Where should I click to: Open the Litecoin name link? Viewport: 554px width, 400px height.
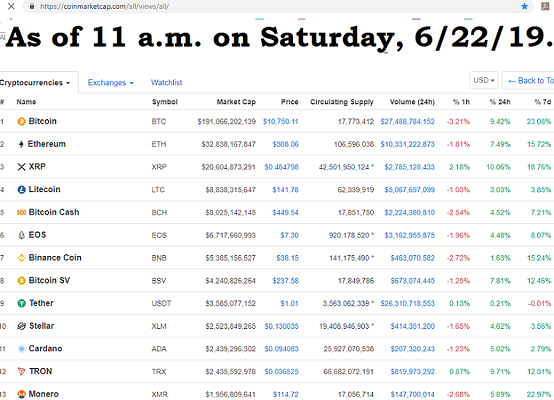[x=44, y=189]
